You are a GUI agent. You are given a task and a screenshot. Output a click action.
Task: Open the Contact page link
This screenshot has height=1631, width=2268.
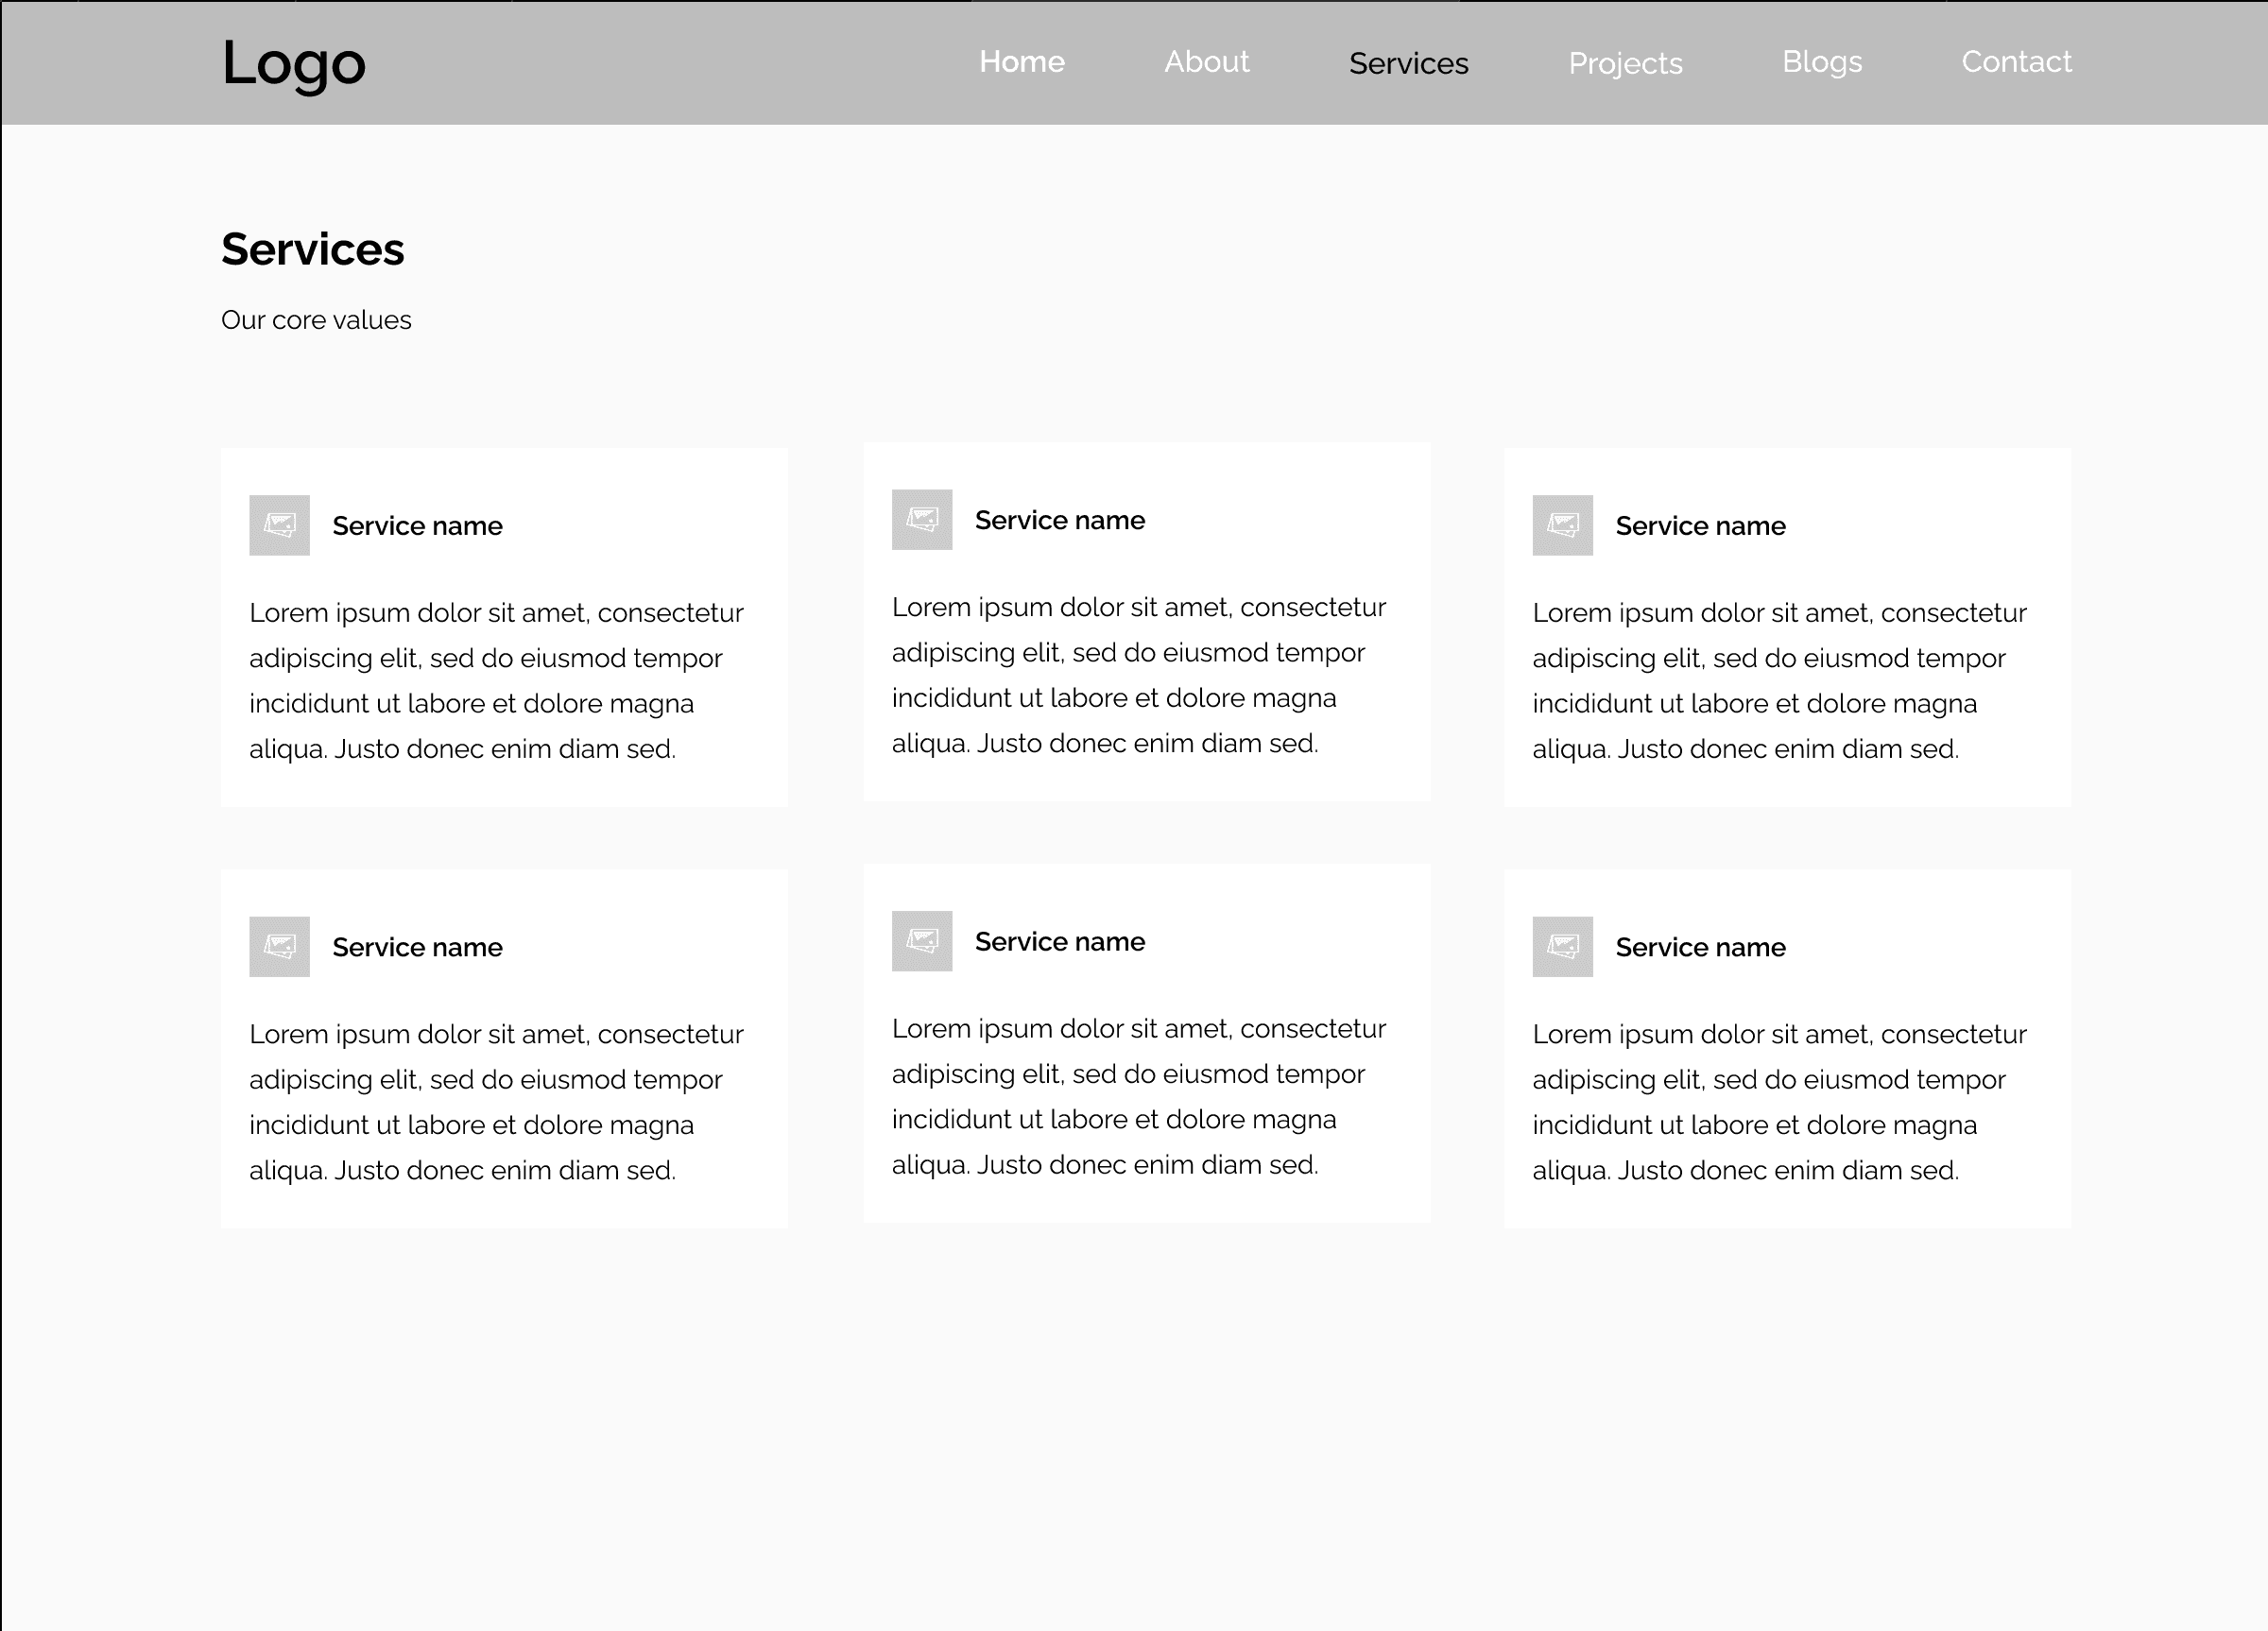click(2016, 62)
